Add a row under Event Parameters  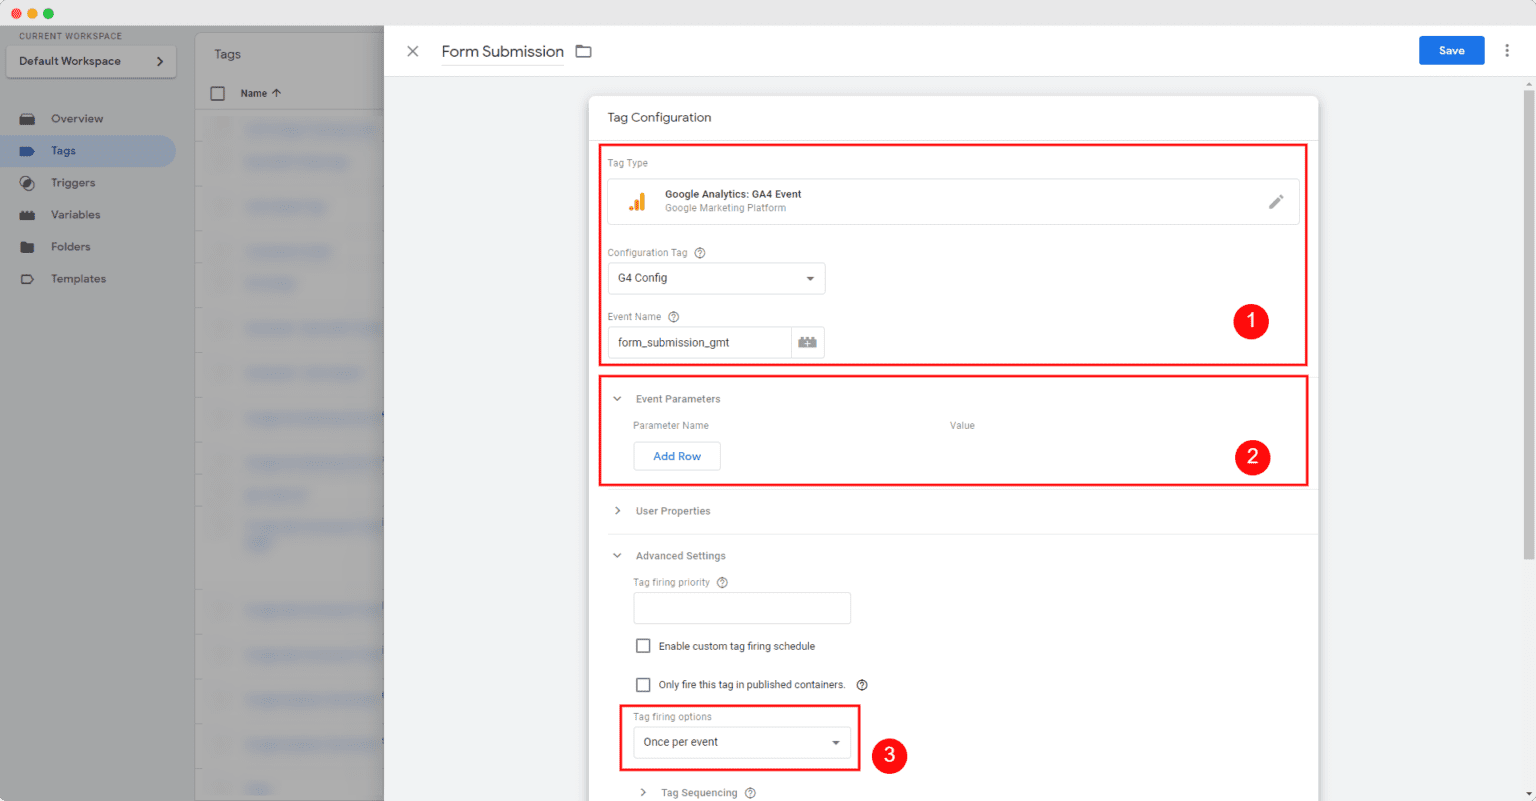[x=676, y=456]
